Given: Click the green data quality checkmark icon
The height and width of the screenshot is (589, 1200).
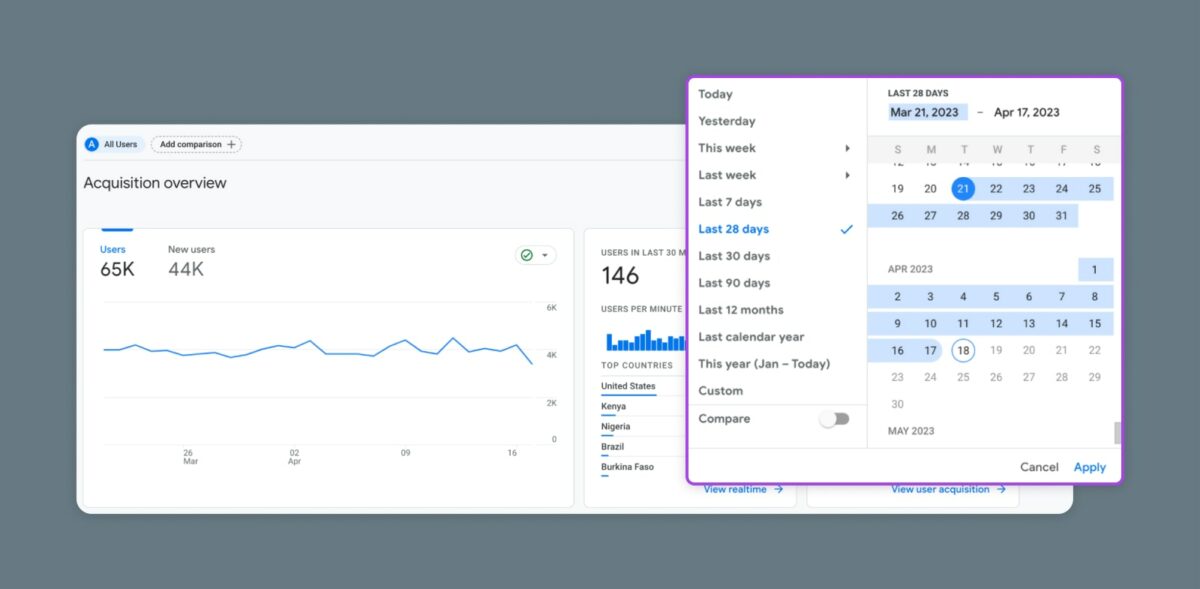Looking at the screenshot, I should point(526,255).
